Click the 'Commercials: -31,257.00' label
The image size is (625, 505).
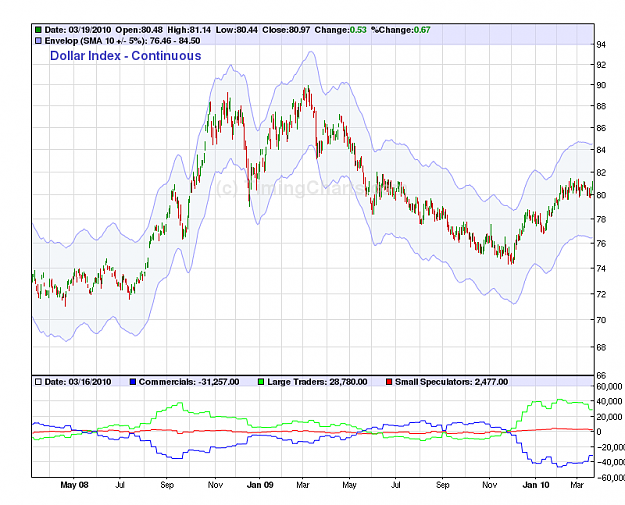(189, 382)
